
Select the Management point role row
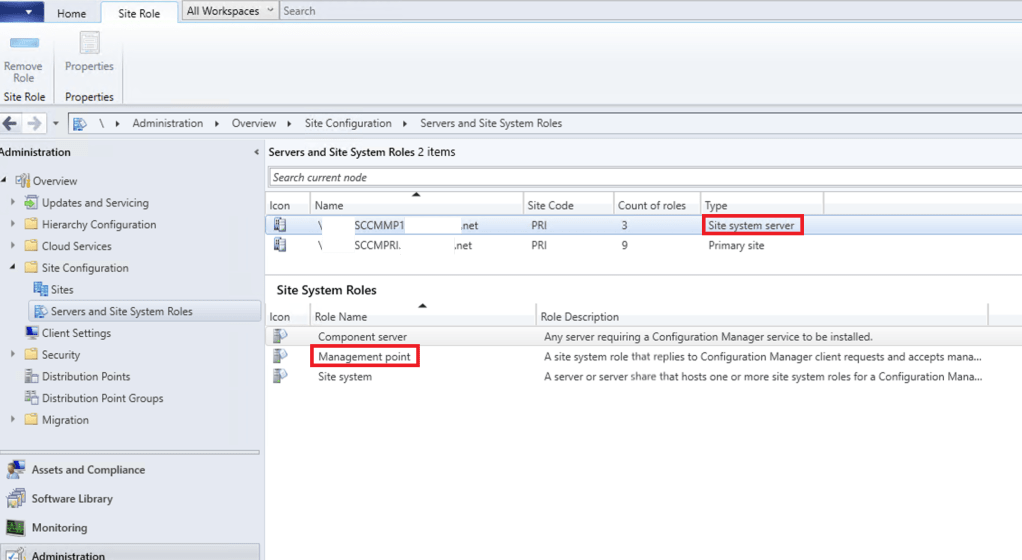point(363,356)
